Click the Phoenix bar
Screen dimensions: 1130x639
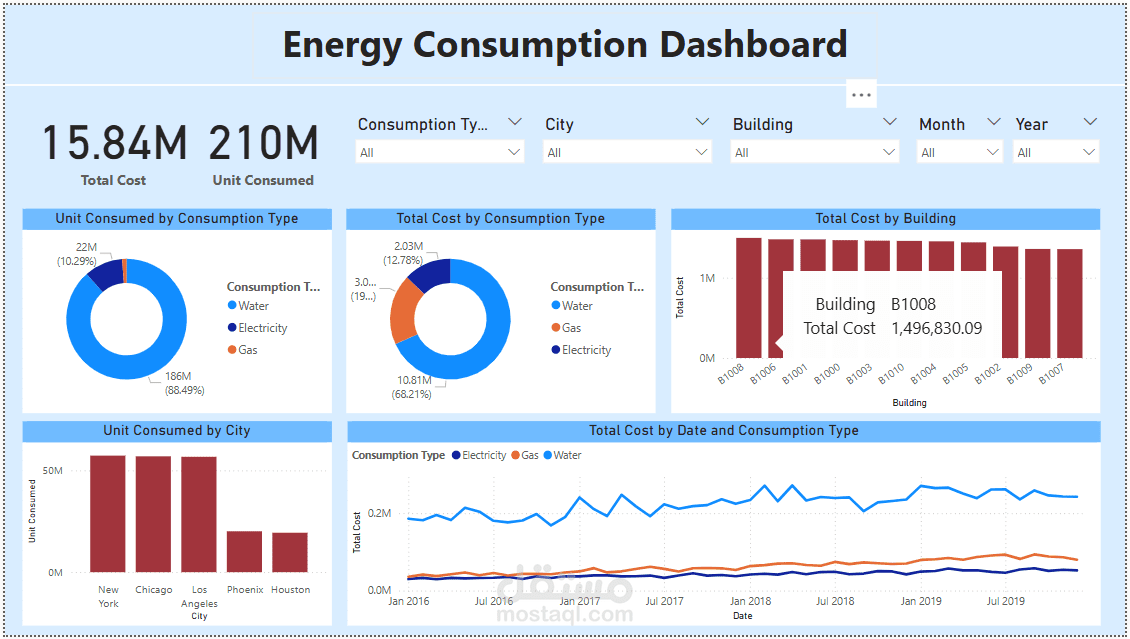click(244, 552)
